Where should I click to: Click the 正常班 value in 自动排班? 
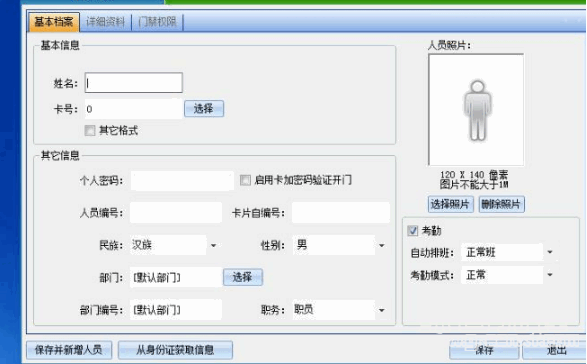(x=481, y=252)
